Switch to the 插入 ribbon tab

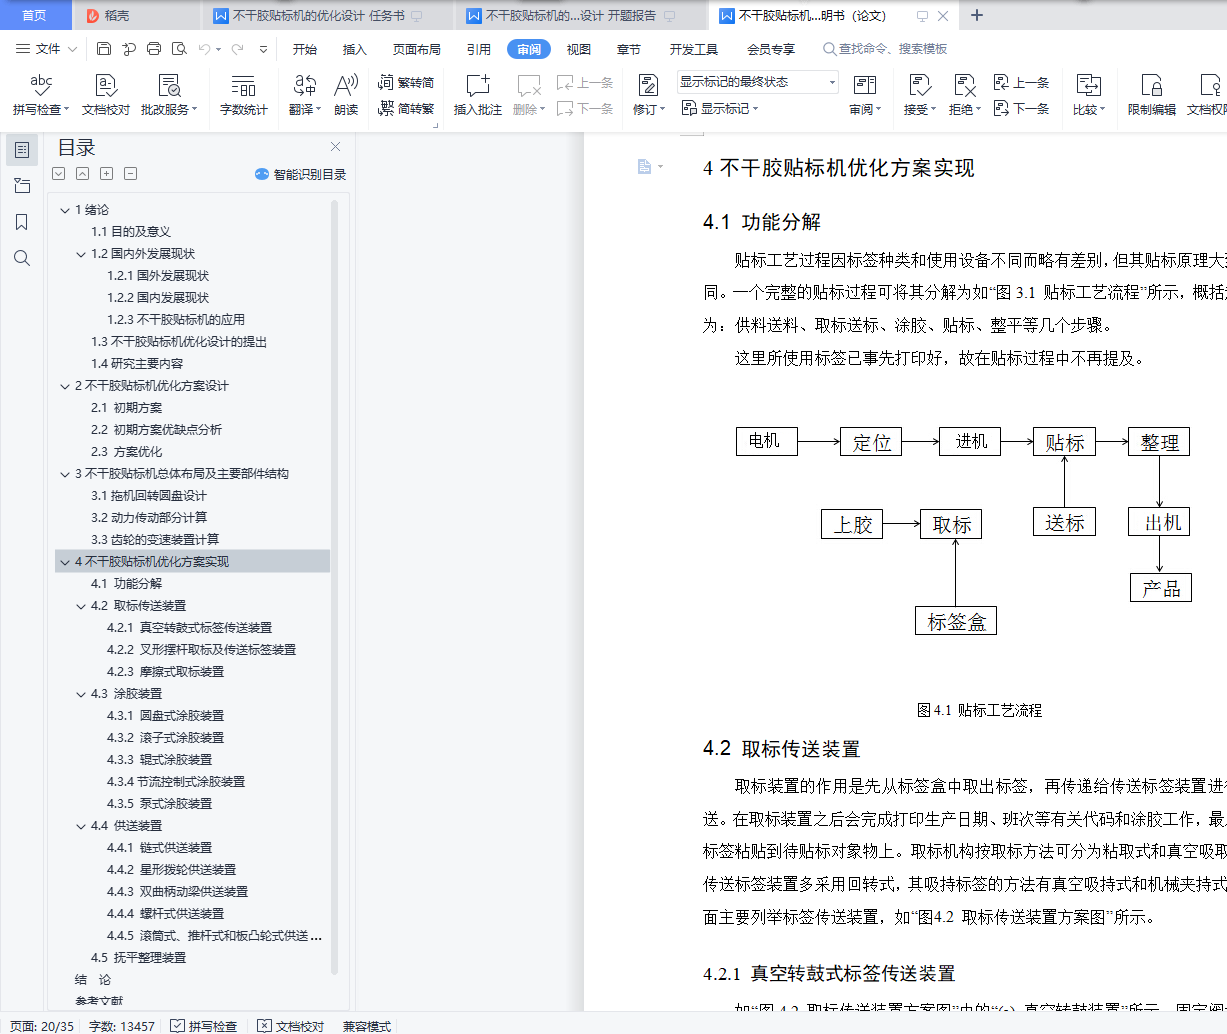tap(355, 49)
